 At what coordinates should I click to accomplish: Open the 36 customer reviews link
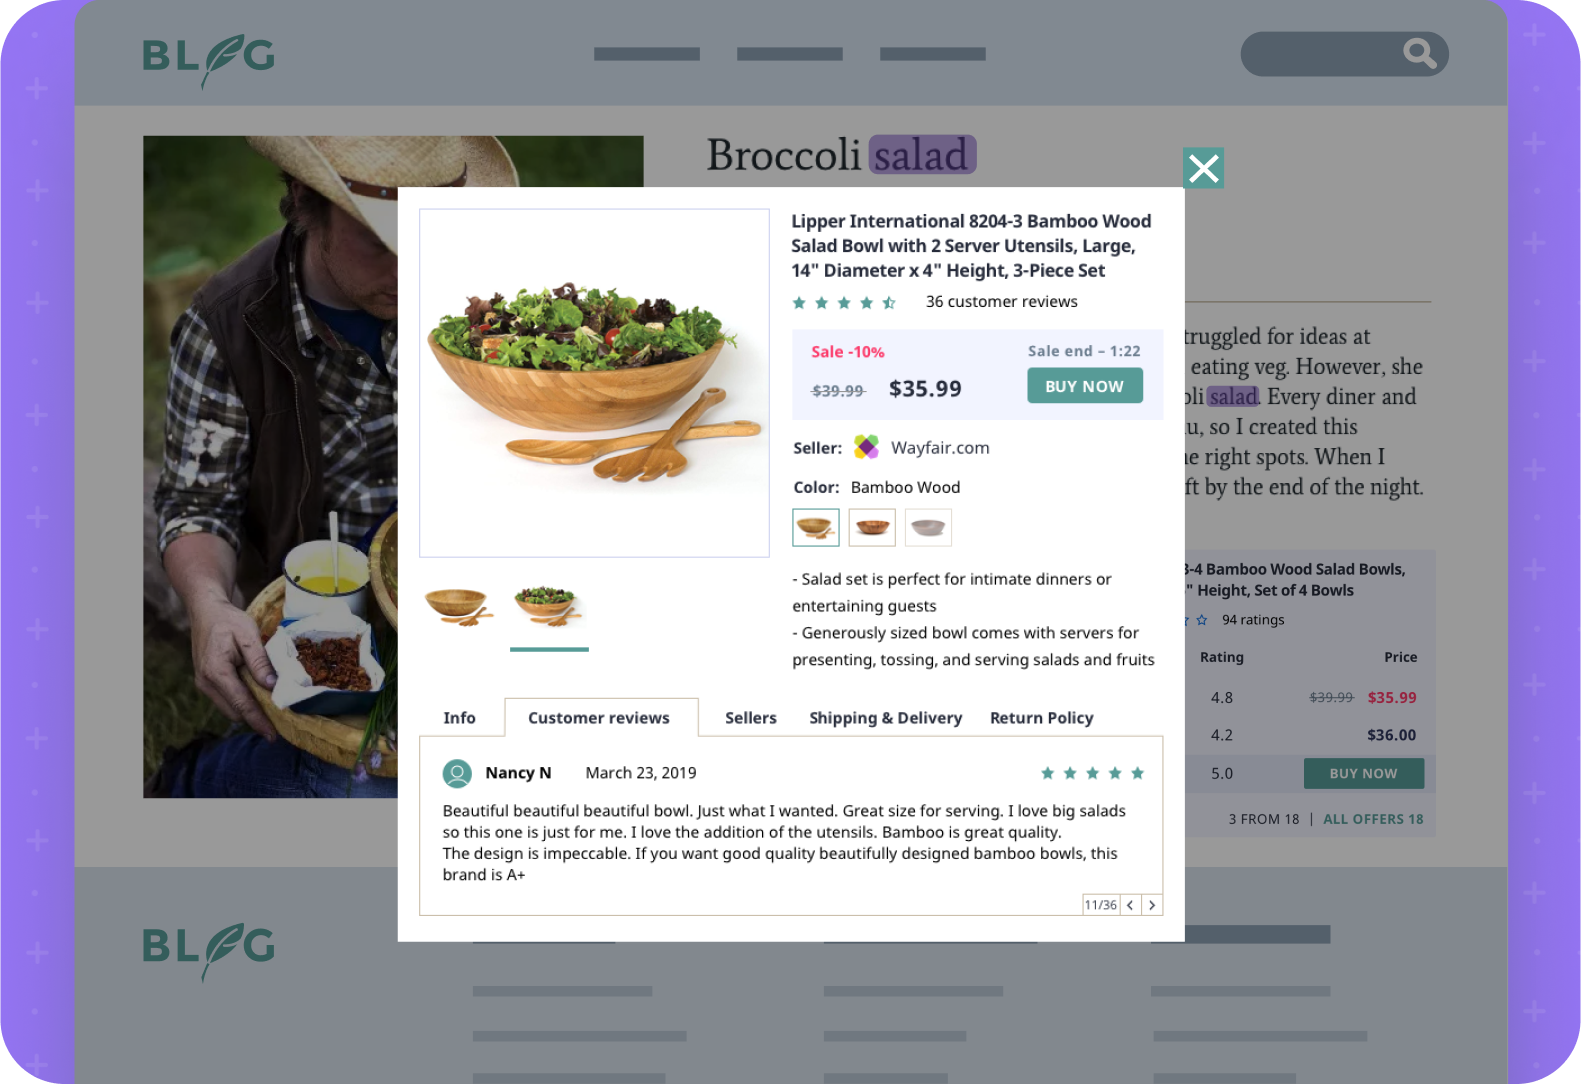click(1001, 302)
